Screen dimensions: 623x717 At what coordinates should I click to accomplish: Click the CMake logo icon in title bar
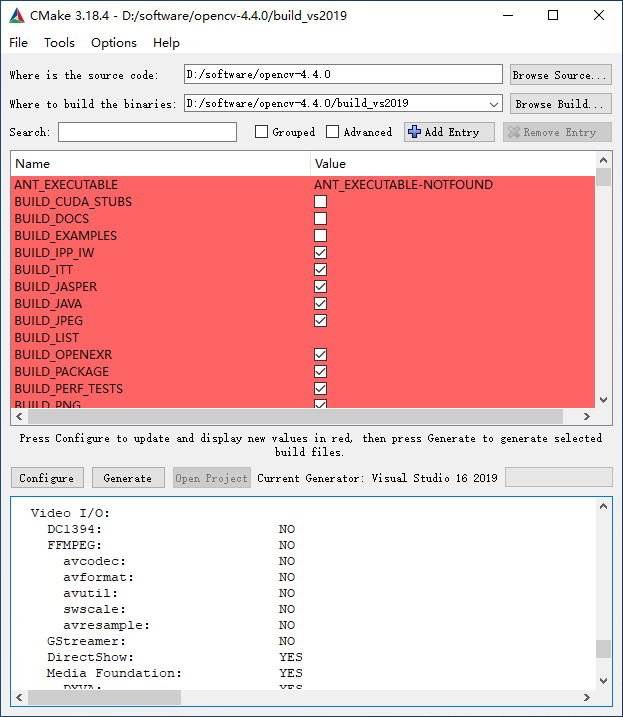[17, 16]
